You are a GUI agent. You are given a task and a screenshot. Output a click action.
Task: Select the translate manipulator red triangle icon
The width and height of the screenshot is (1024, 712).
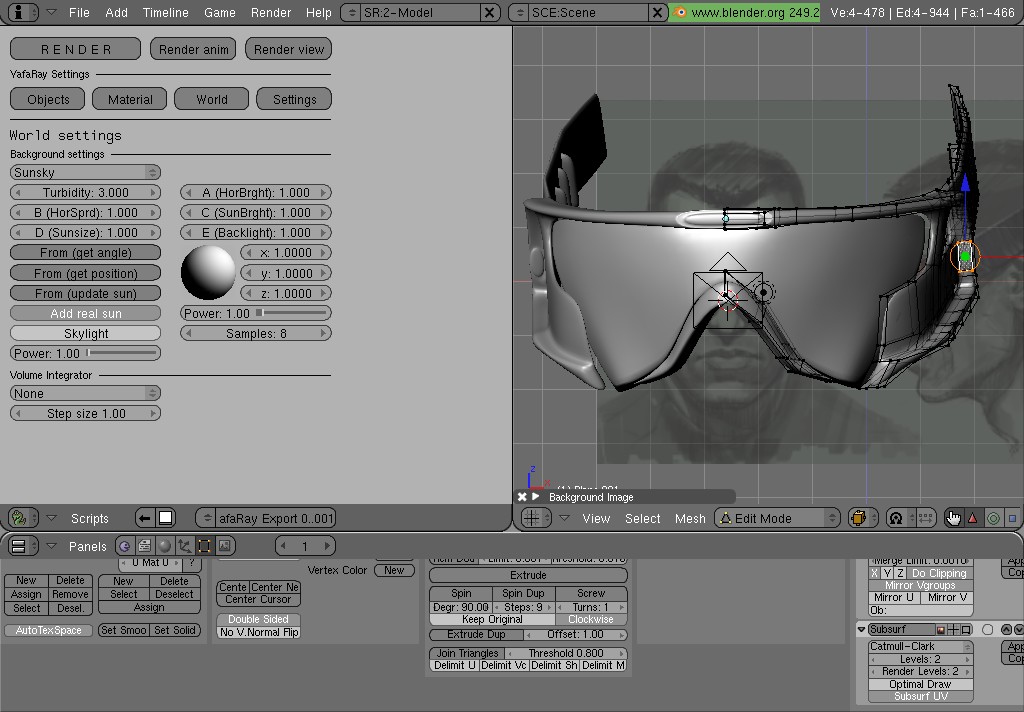973,518
